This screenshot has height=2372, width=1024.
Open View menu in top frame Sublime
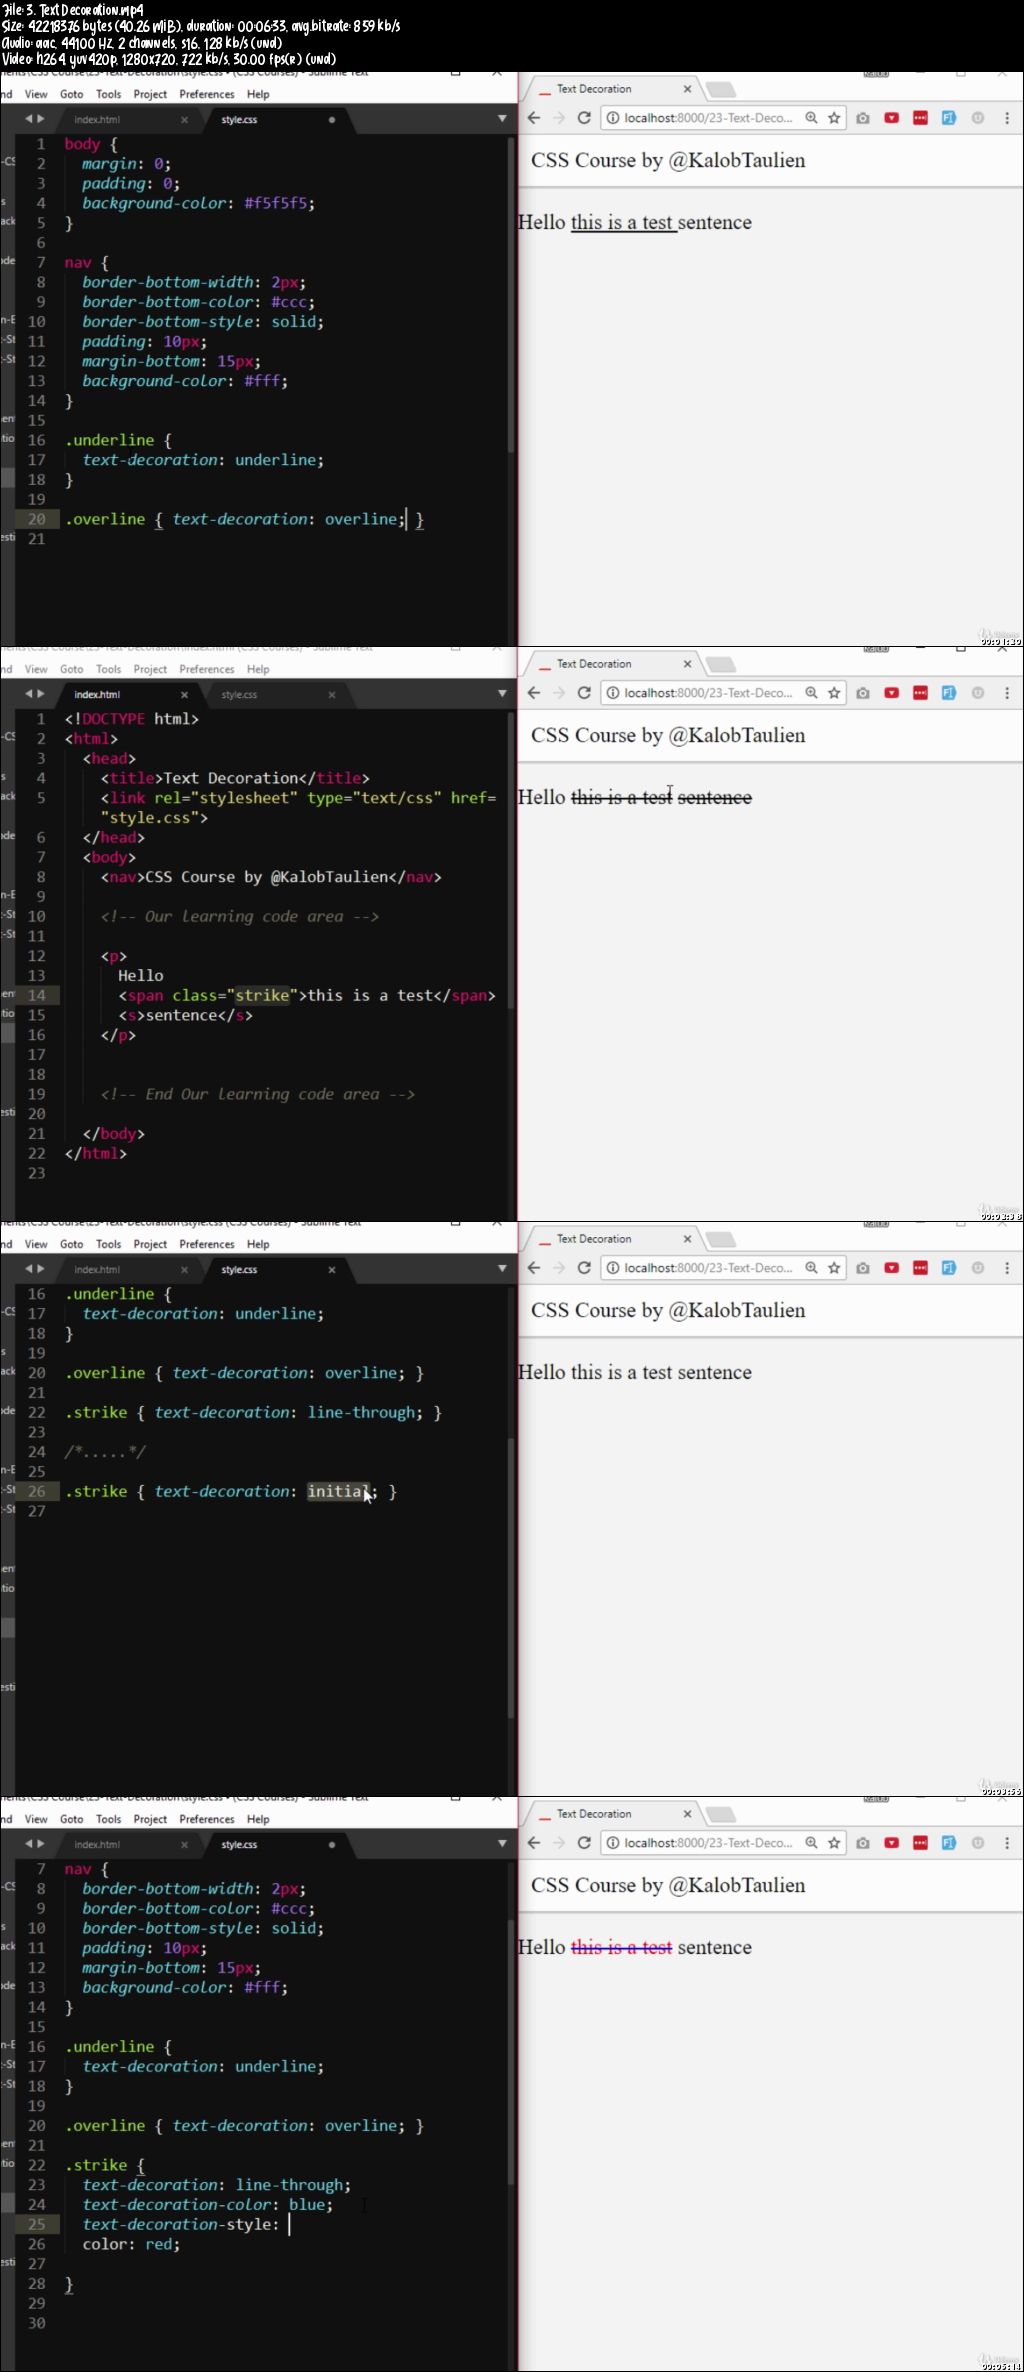[36, 95]
